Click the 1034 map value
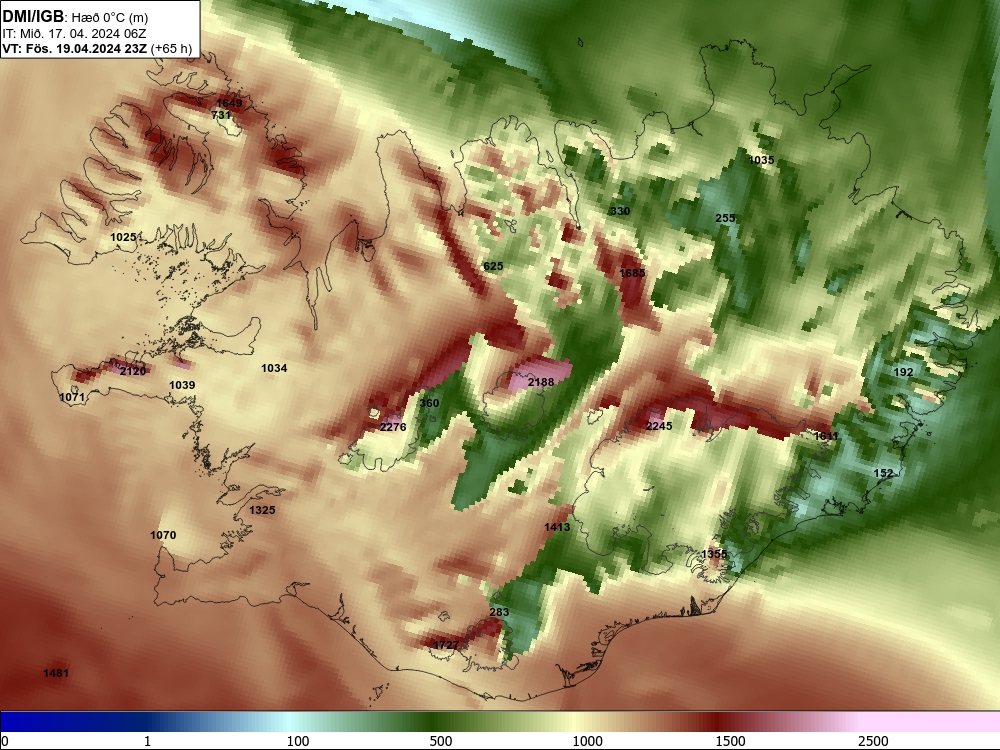This screenshot has height=750, width=1000. pos(274,368)
